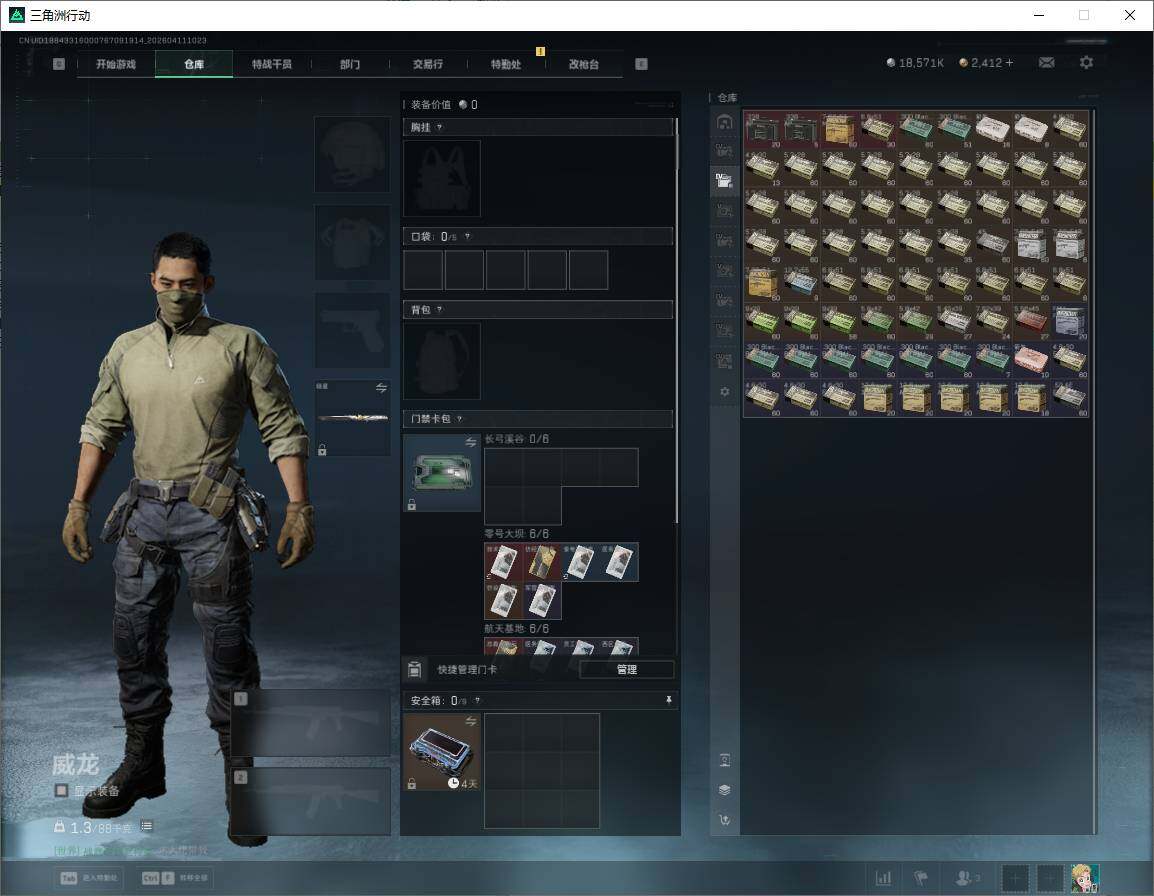Switch to the 改枪台 tab
Screen dimensions: 1154x896
click(x=584, y=64)
